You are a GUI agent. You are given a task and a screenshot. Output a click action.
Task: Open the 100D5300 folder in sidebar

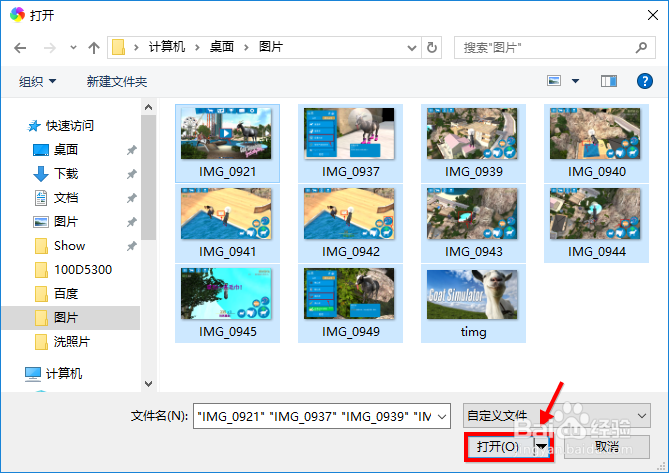tap(83, 270)
